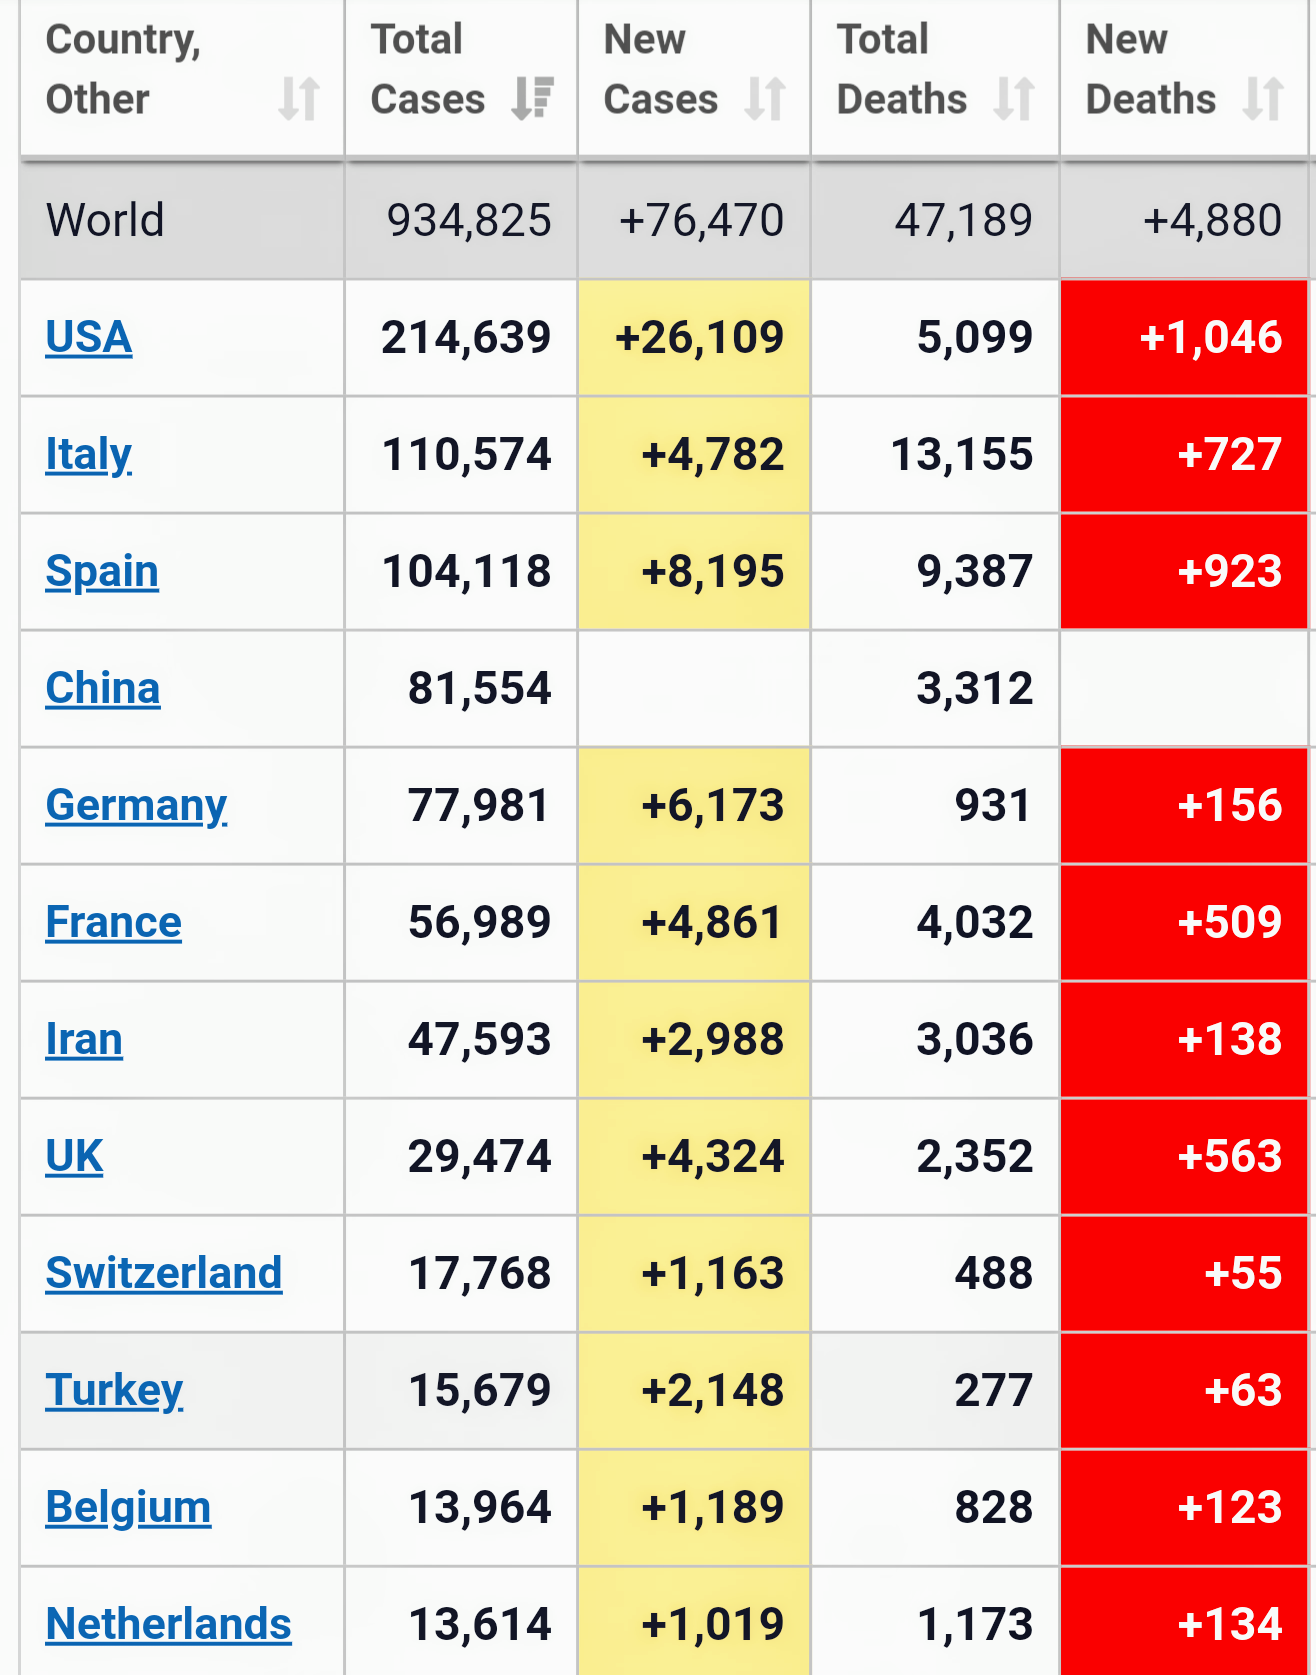Click the Iran link
Image resolution: width=1316 pixels, height=1675 pixels.
pyautogui.click(x=84, y=1039)
